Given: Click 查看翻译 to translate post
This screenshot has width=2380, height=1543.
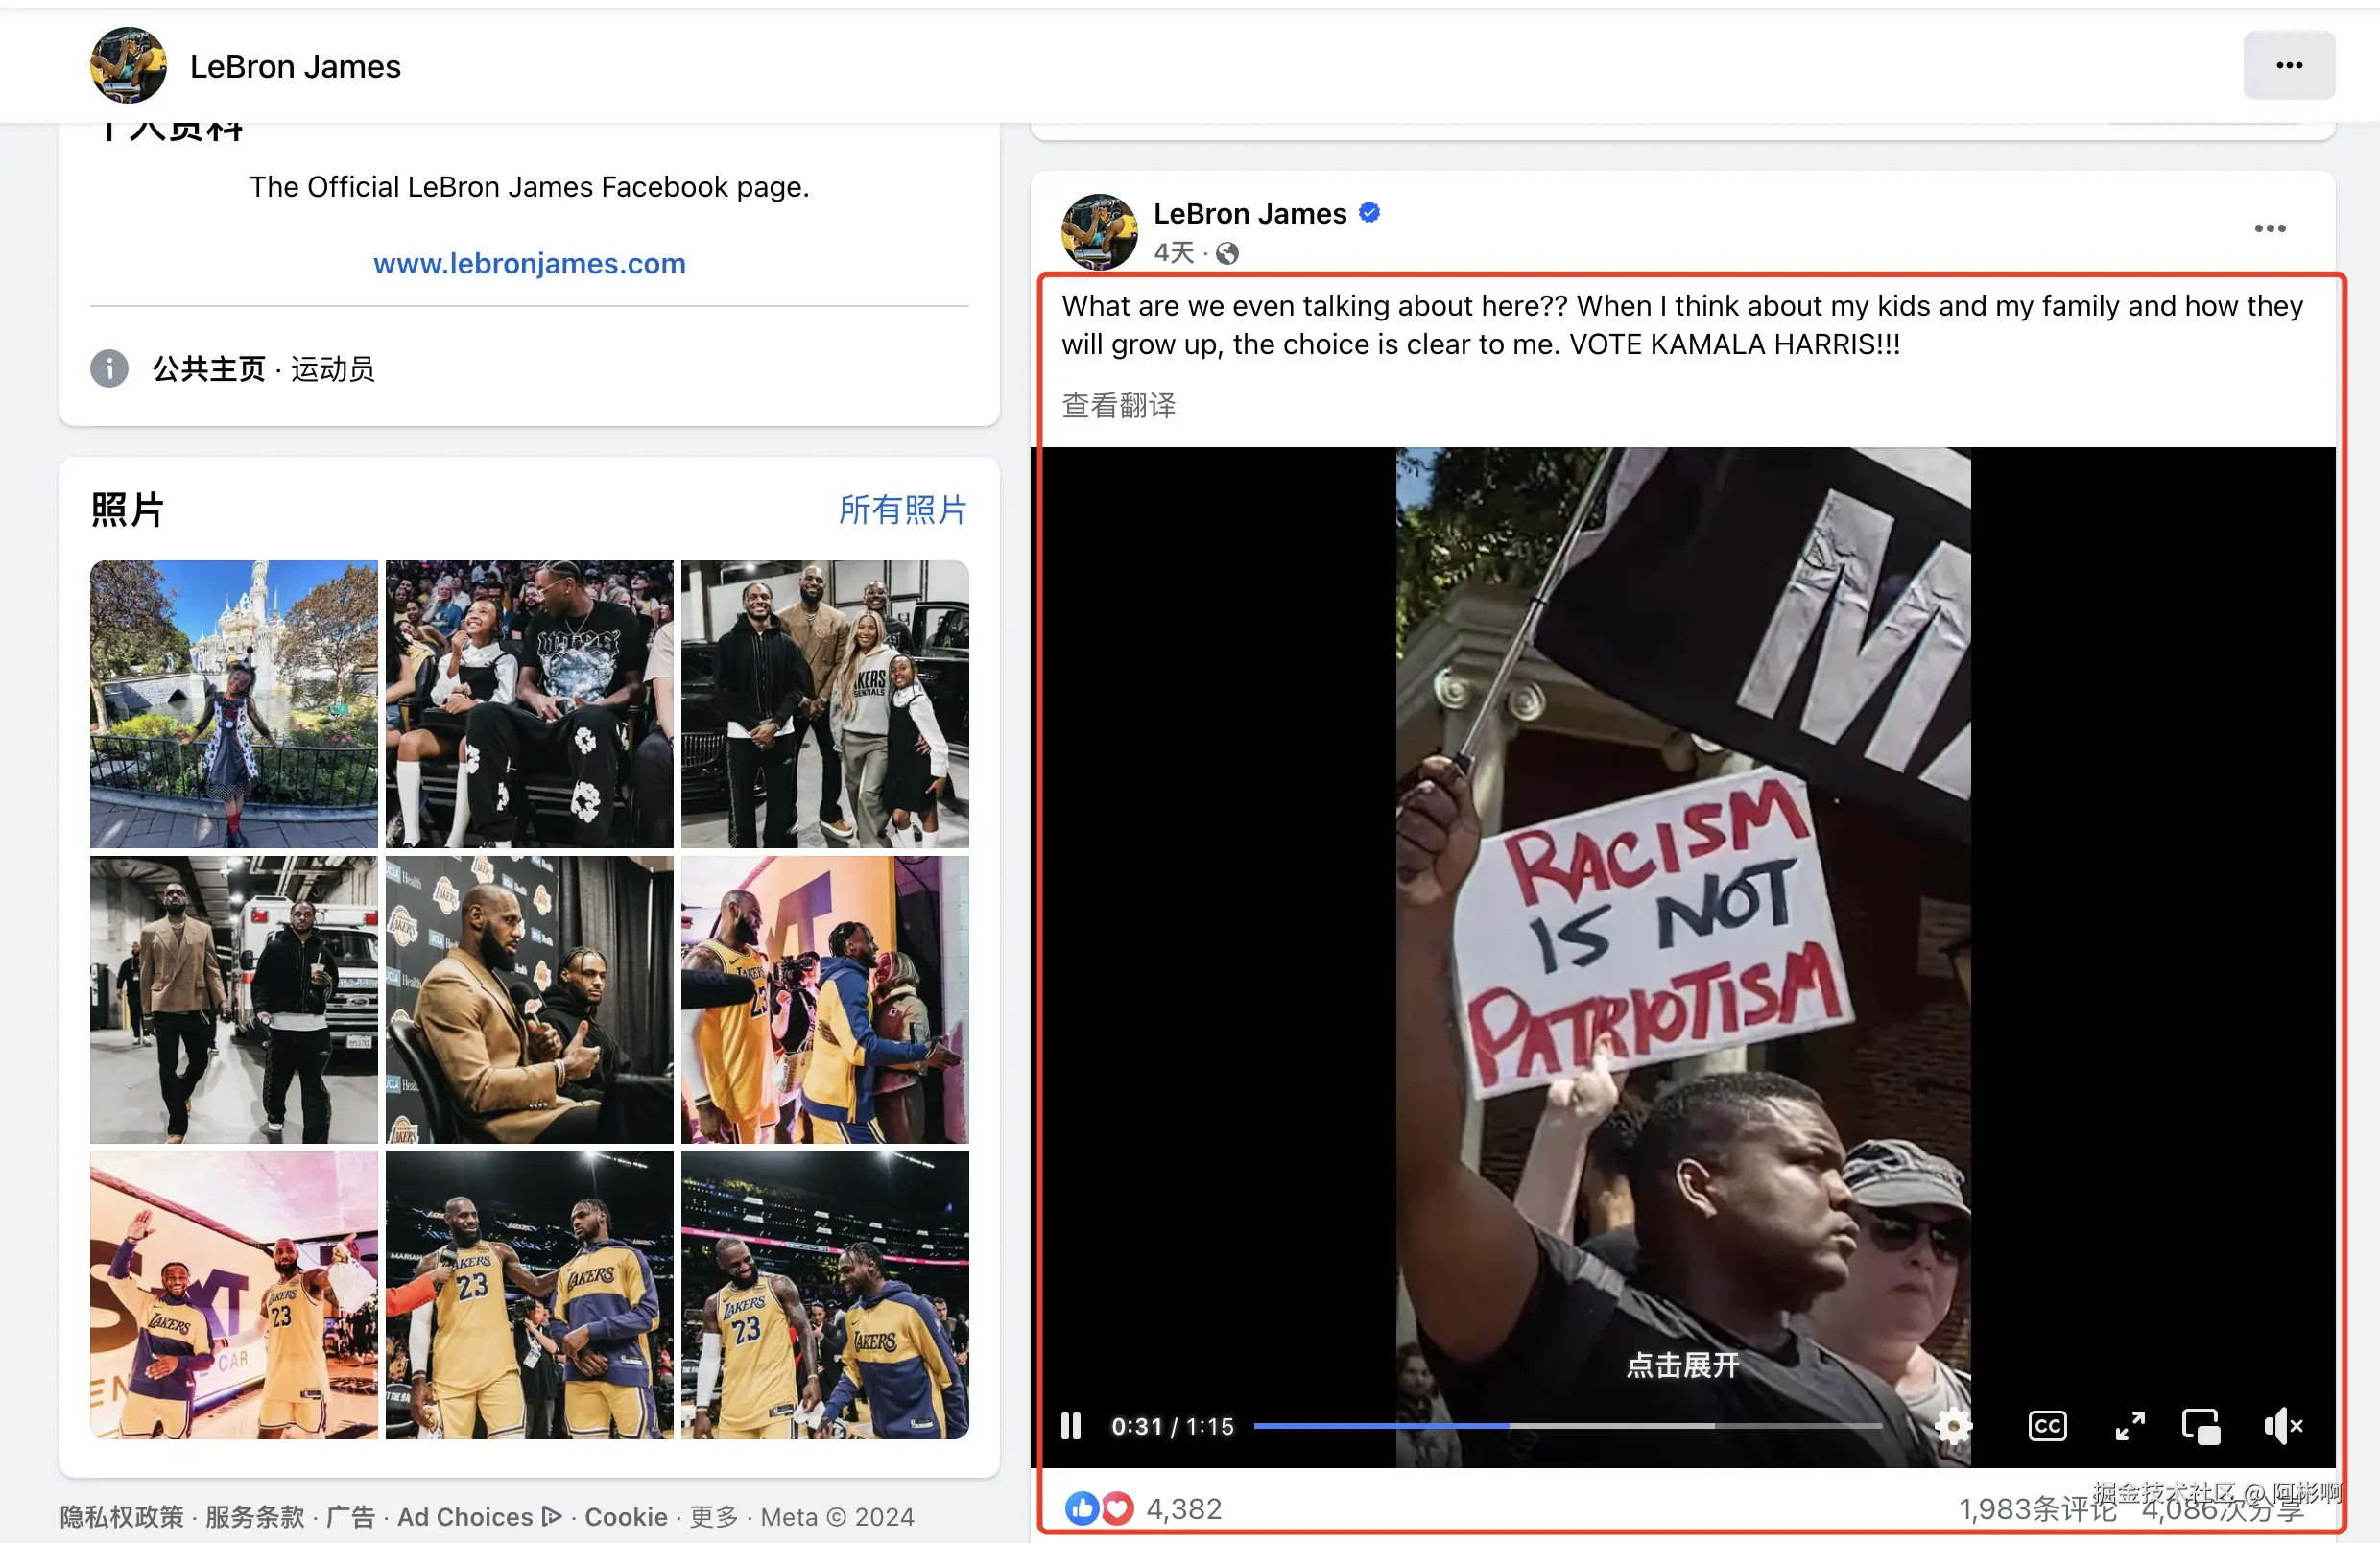Looking at the screenshot, I should 1119,405.
